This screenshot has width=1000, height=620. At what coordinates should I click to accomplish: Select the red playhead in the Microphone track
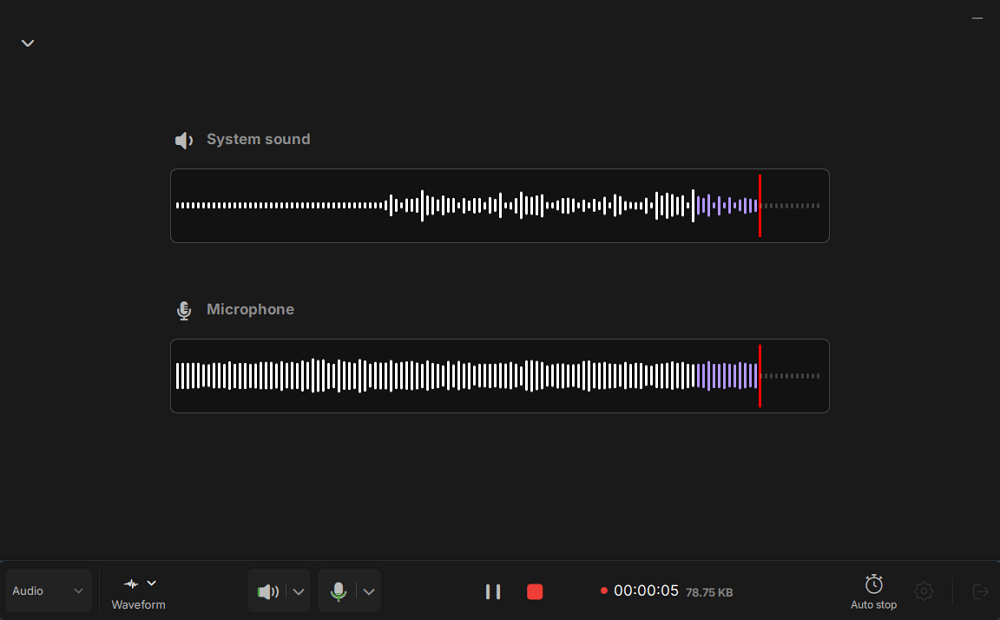[x=760, y=376]
